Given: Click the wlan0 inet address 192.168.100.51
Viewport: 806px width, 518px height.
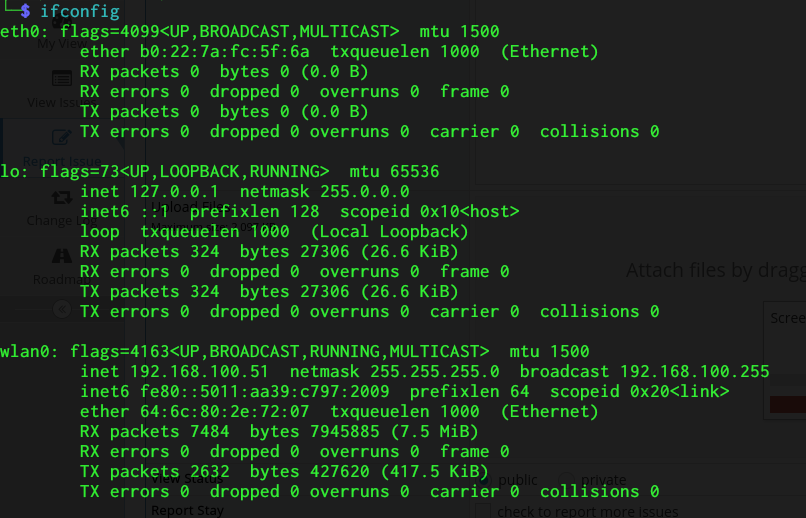Looking at the screenshot, I should (189, 372).
